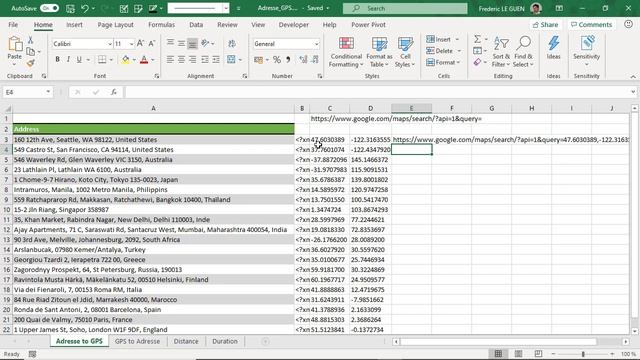640x360 pixels.
Task: Click the Wrap Text icon
Action: point(232,44)
